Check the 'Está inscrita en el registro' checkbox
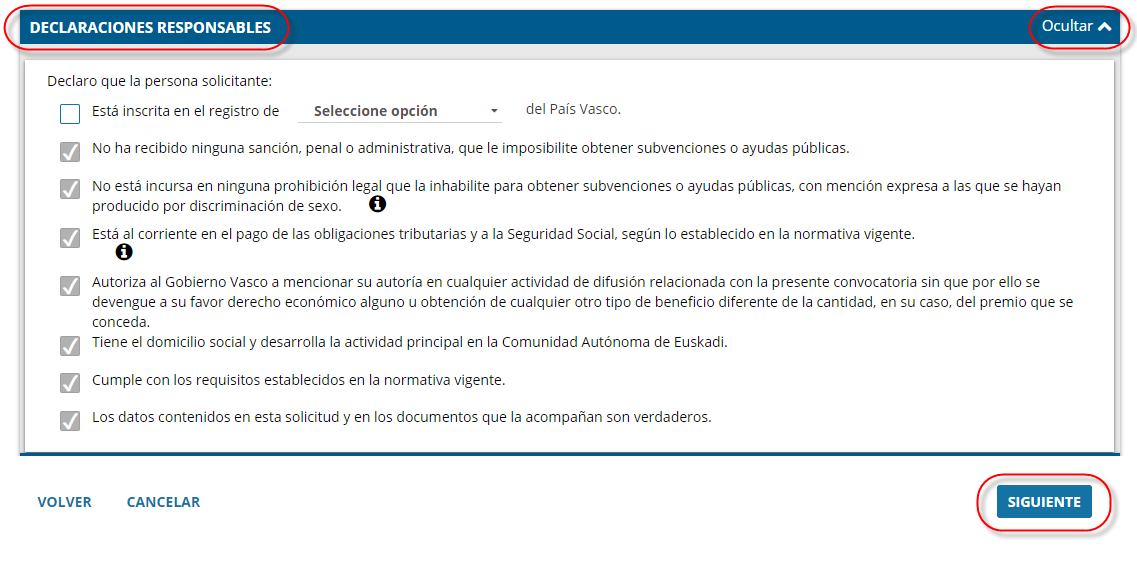 [x=70, y=113]
